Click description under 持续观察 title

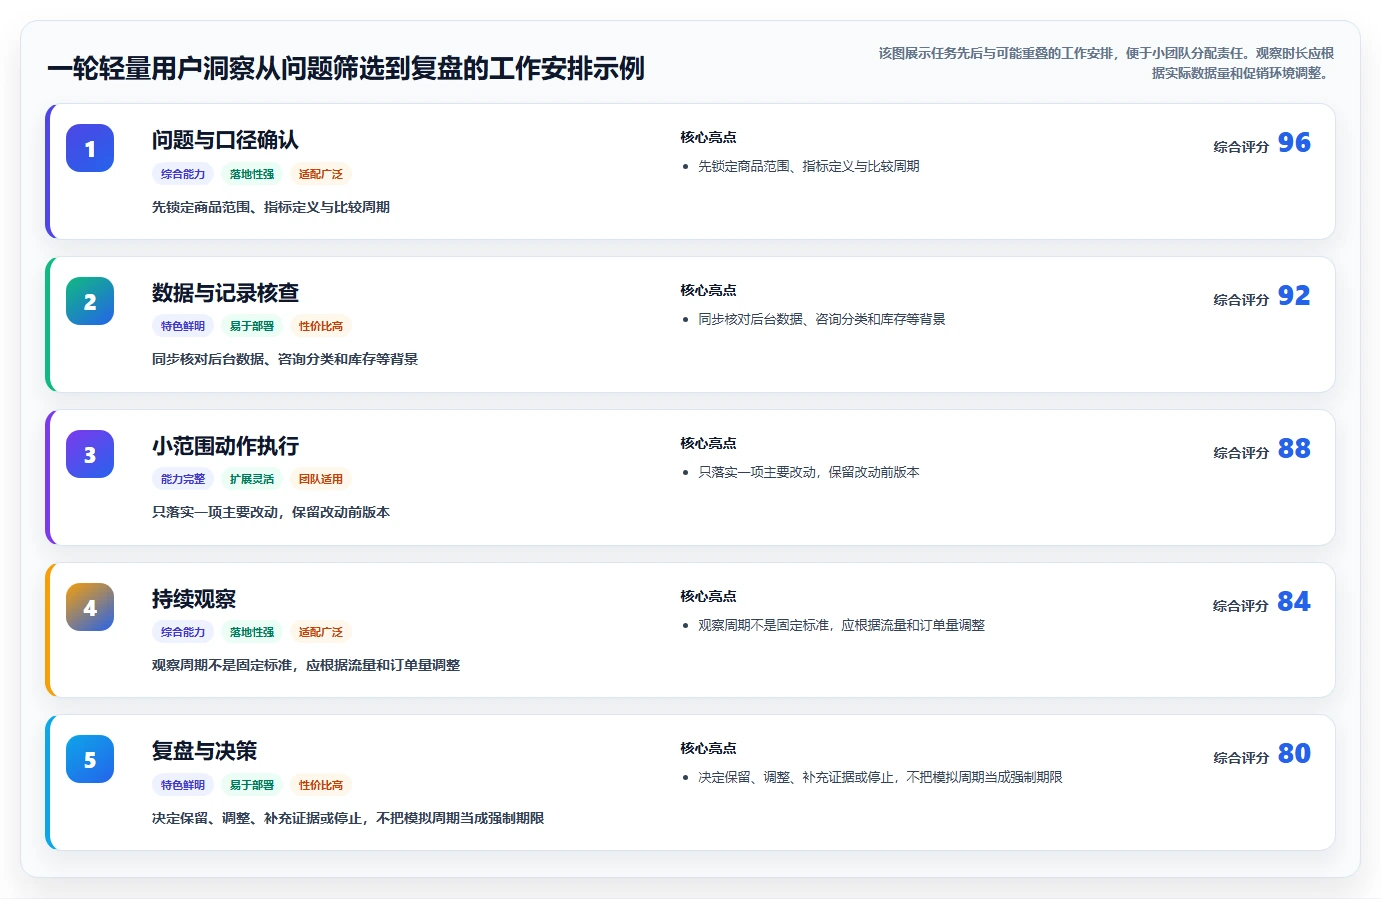click(306, 666)
